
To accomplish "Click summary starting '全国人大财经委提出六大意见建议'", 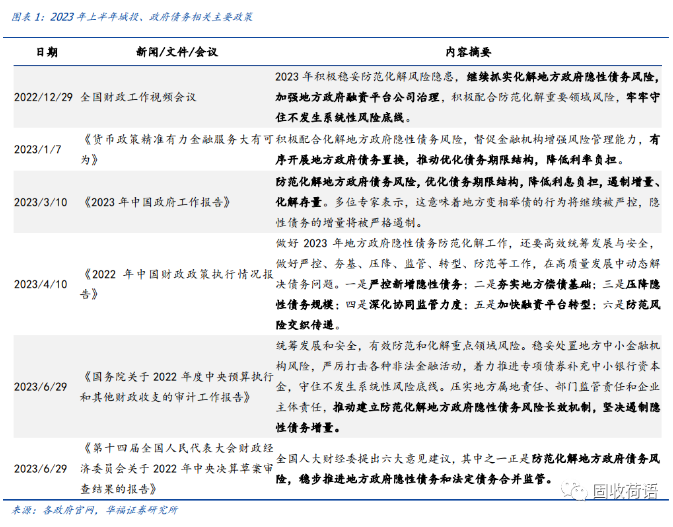I will tap(468, 469).
